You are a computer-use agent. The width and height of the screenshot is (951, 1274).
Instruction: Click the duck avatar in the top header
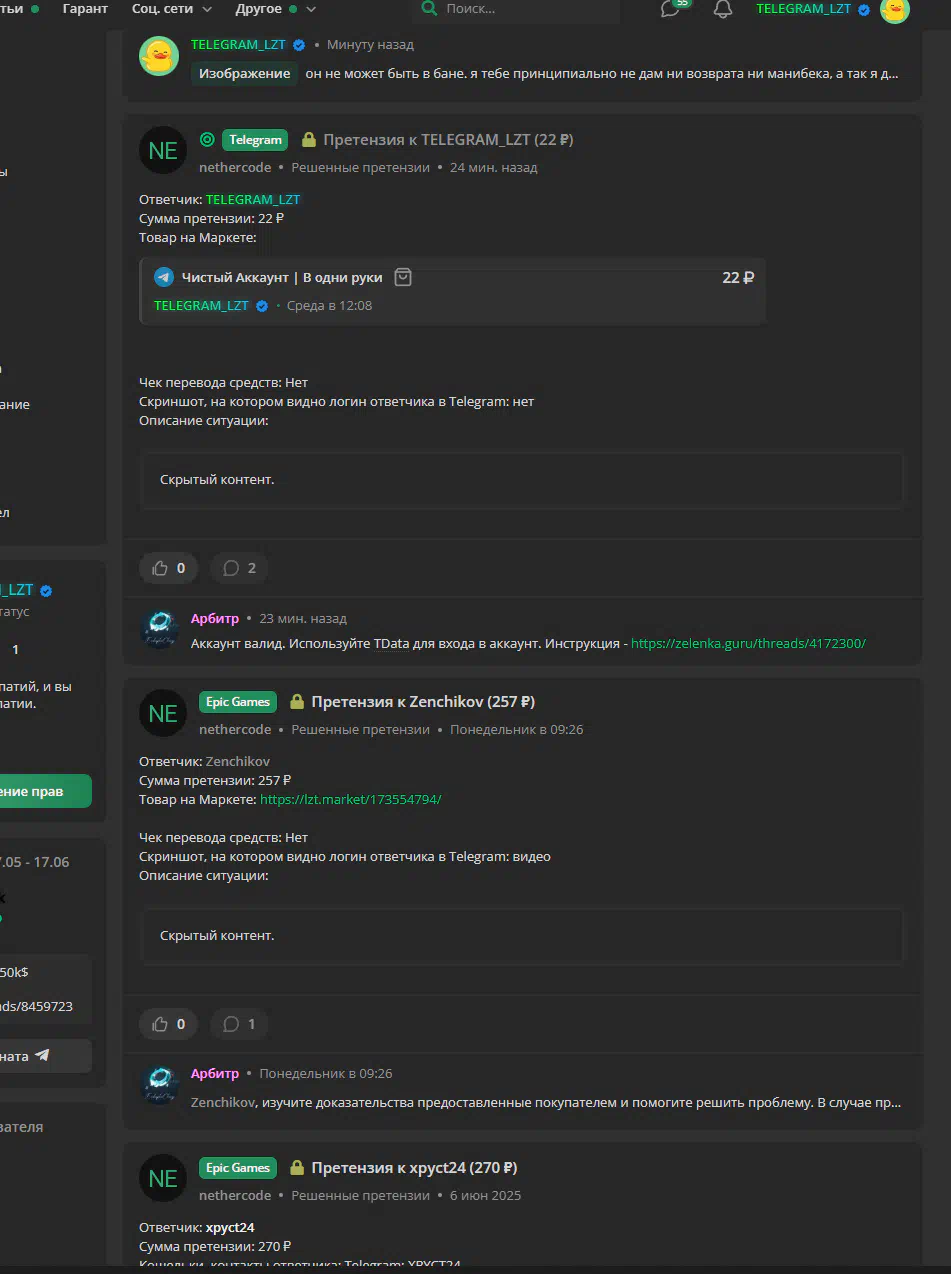click(894, 9)
